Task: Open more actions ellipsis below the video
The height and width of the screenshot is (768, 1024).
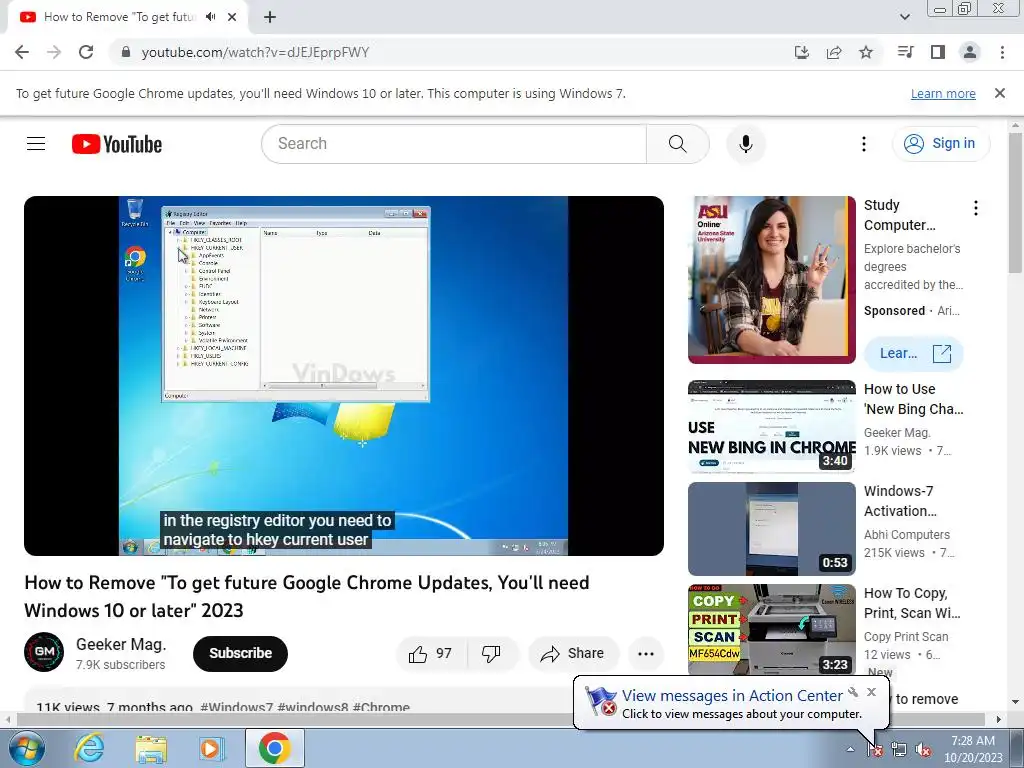Action: [x=645, y=654]
